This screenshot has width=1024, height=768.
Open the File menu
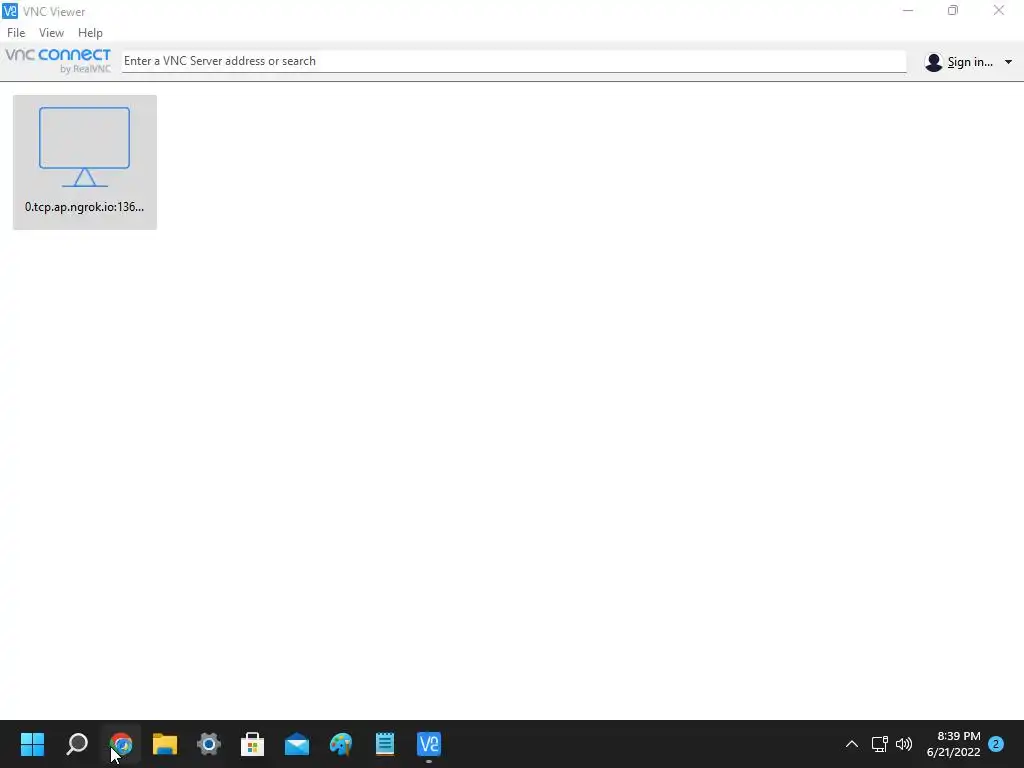[16, 33]
